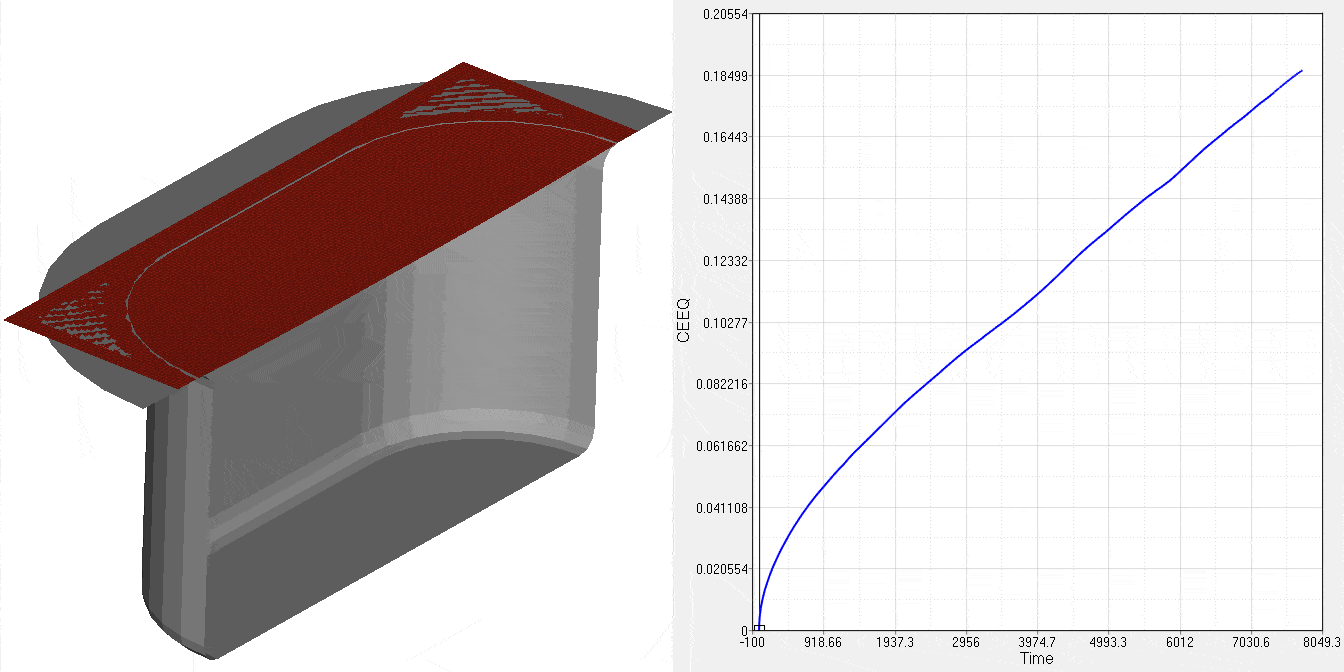Screen dimensions: 1344x672
Task: Click the x-axis value 918.66
Action: tap(822, 643)
